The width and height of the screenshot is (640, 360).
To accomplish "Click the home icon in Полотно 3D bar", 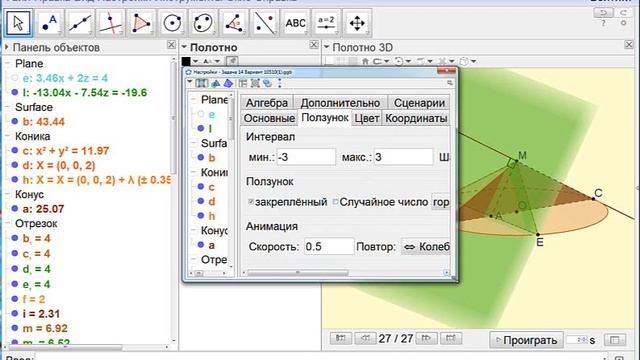I will click(x=365, y=61).
